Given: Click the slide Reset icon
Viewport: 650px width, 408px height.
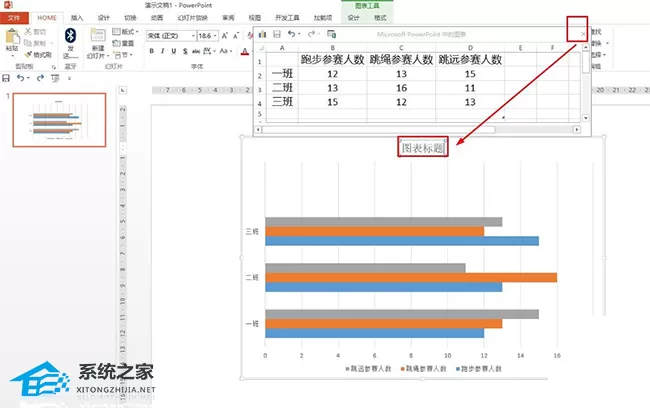Looking at the screenshot, I should coord(116,43).
